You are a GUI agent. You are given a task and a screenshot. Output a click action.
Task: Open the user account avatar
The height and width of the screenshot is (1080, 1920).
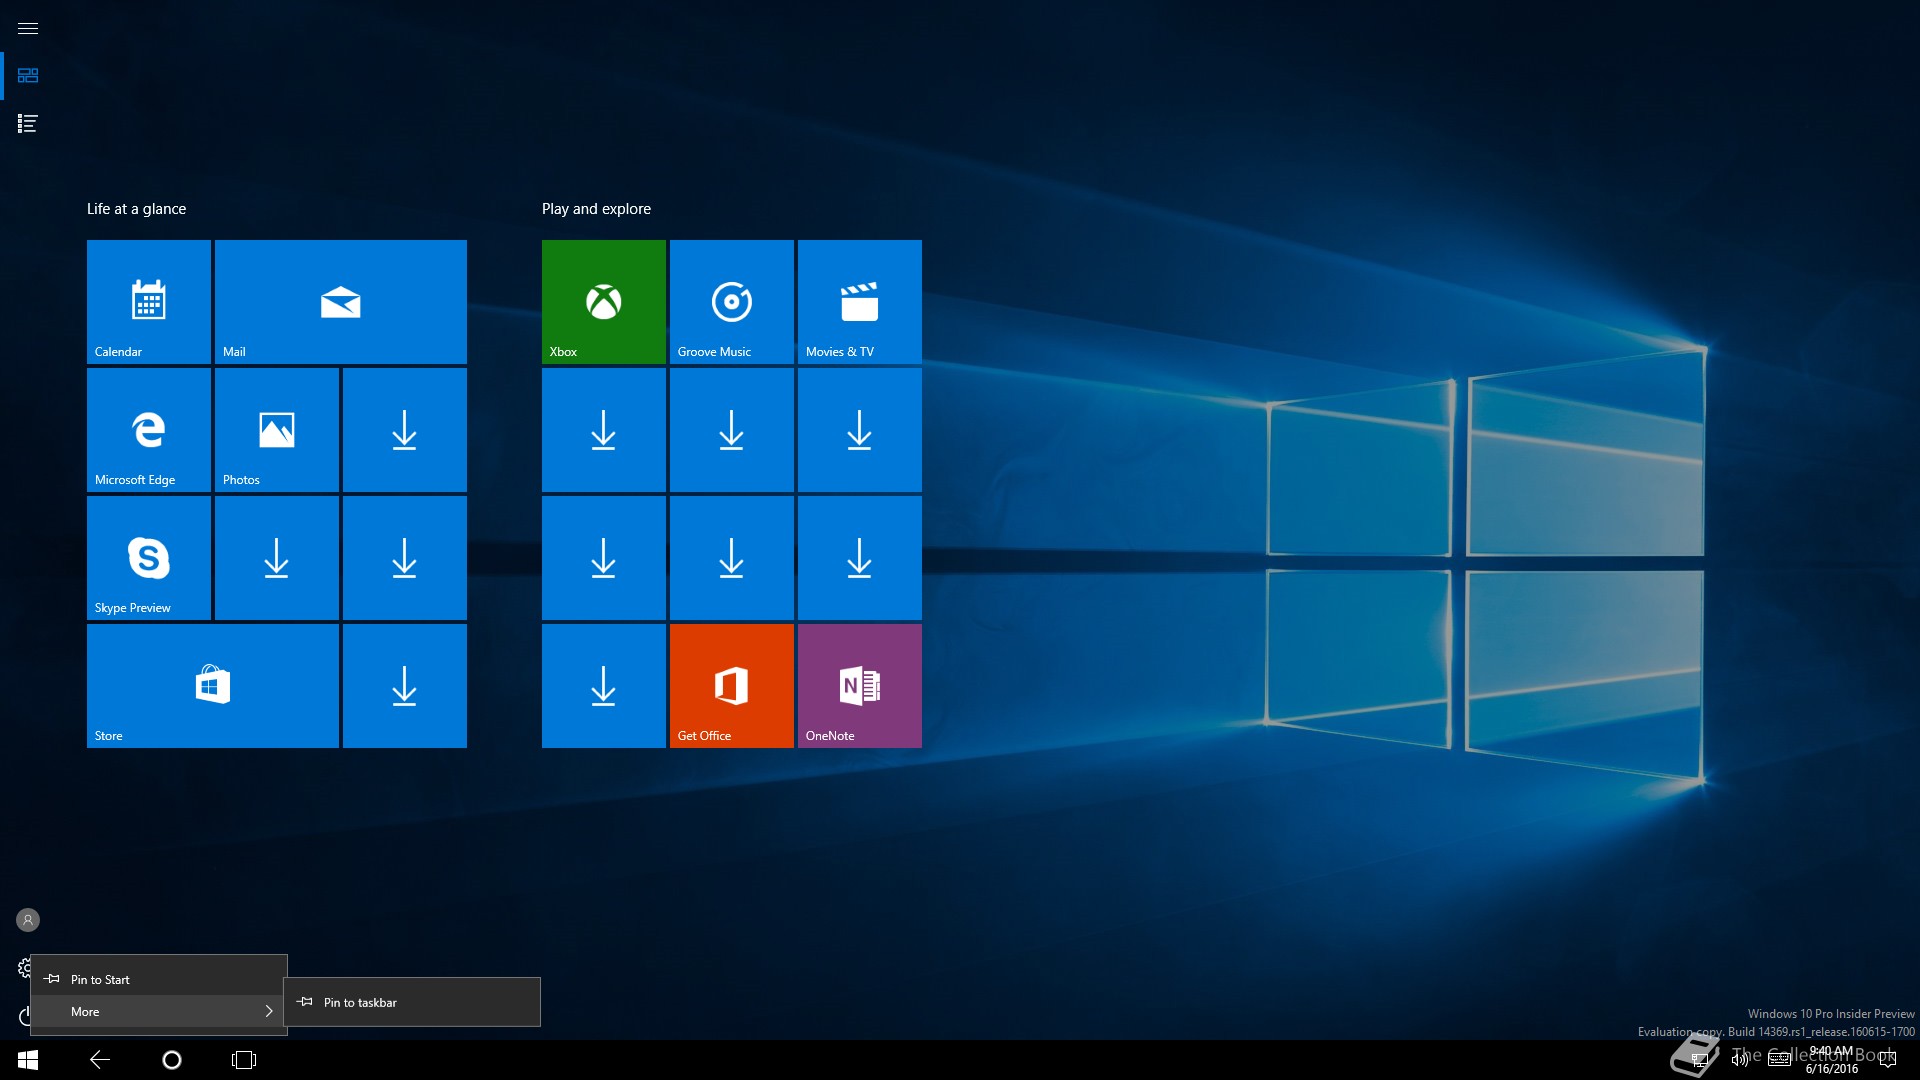point(28,920)
